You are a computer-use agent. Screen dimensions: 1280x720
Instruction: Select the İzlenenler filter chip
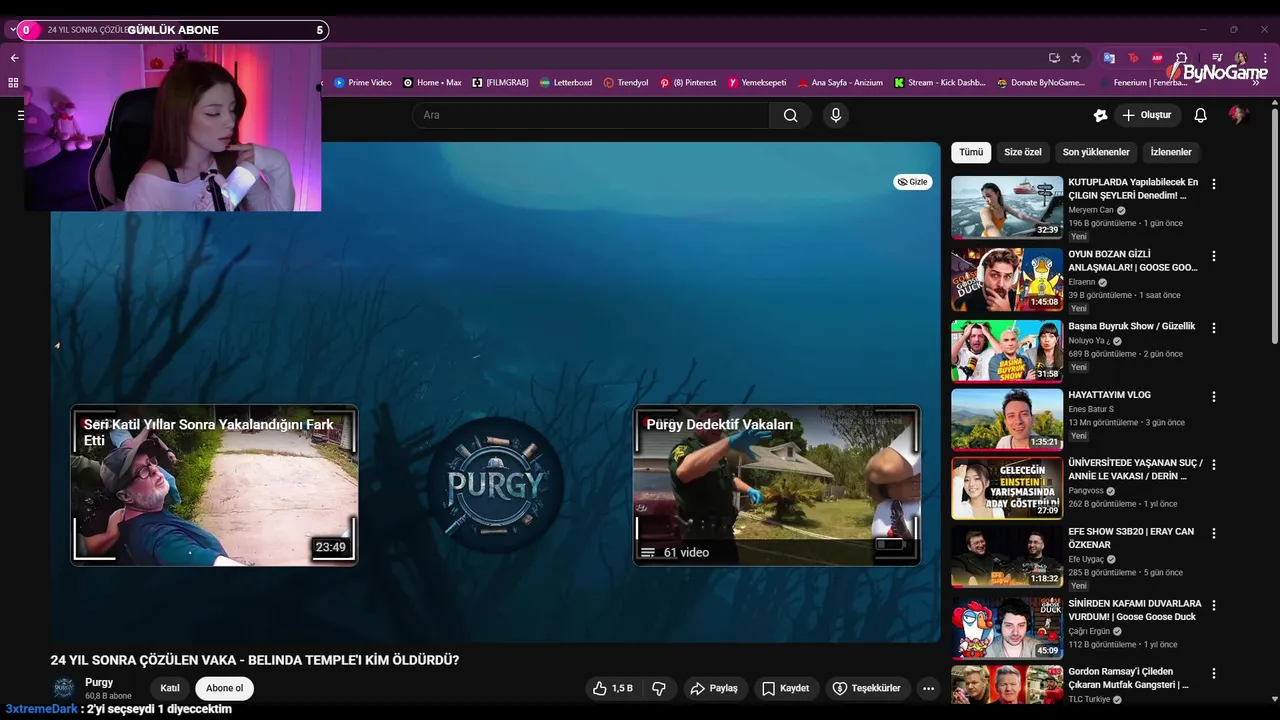(1171, 152)
